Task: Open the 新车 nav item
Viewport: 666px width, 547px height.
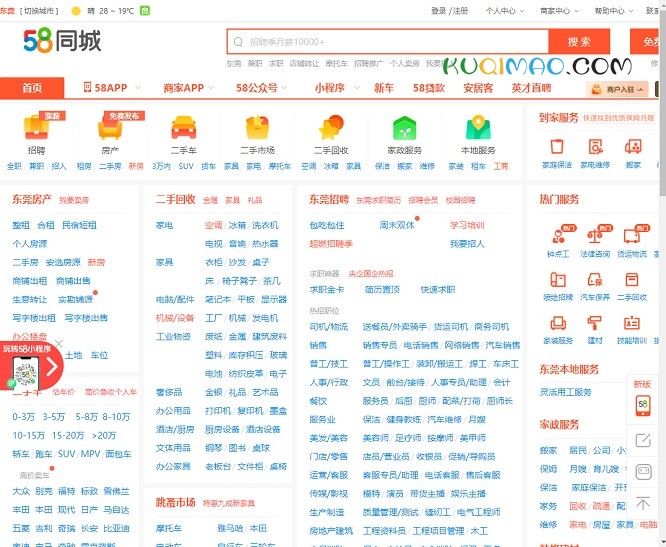Action: tap(384, 88)
